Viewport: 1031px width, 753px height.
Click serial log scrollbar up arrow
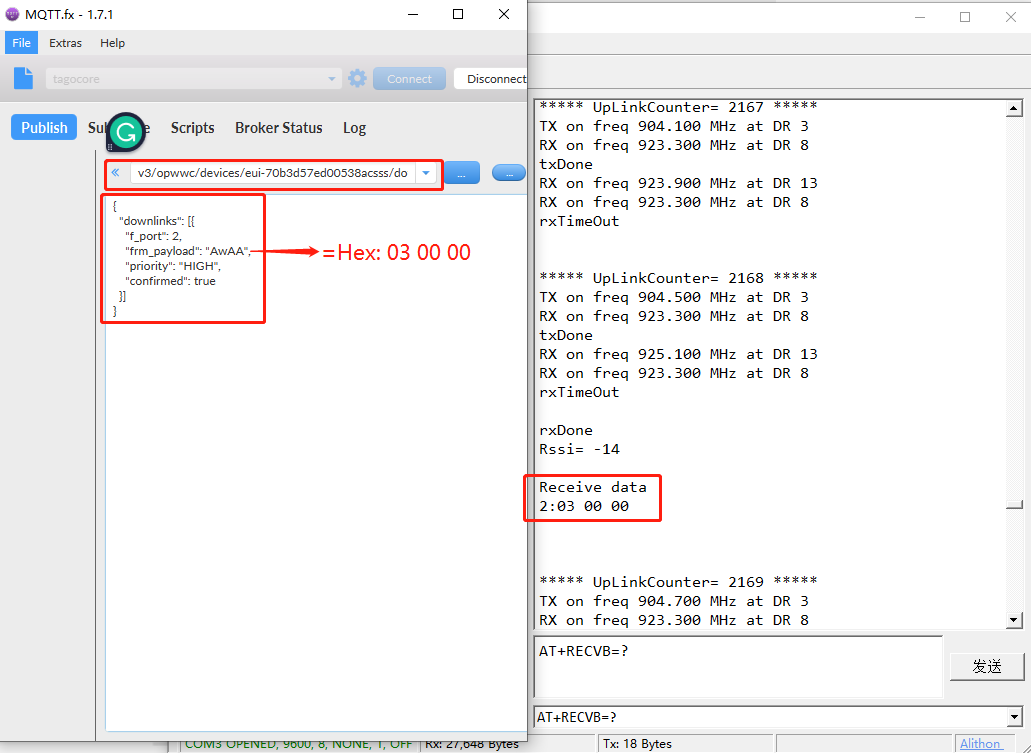[1013, 109]
